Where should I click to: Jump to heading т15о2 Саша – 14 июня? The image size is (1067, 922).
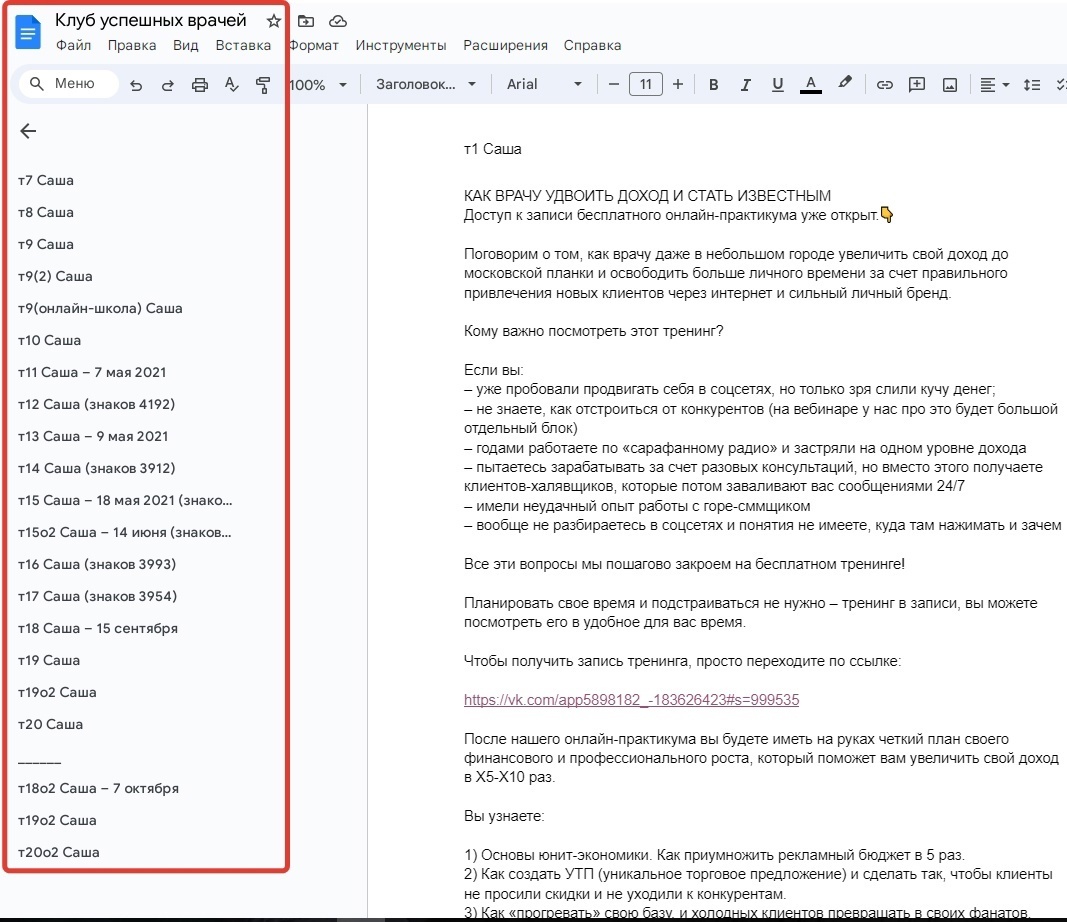pos(125,532)
